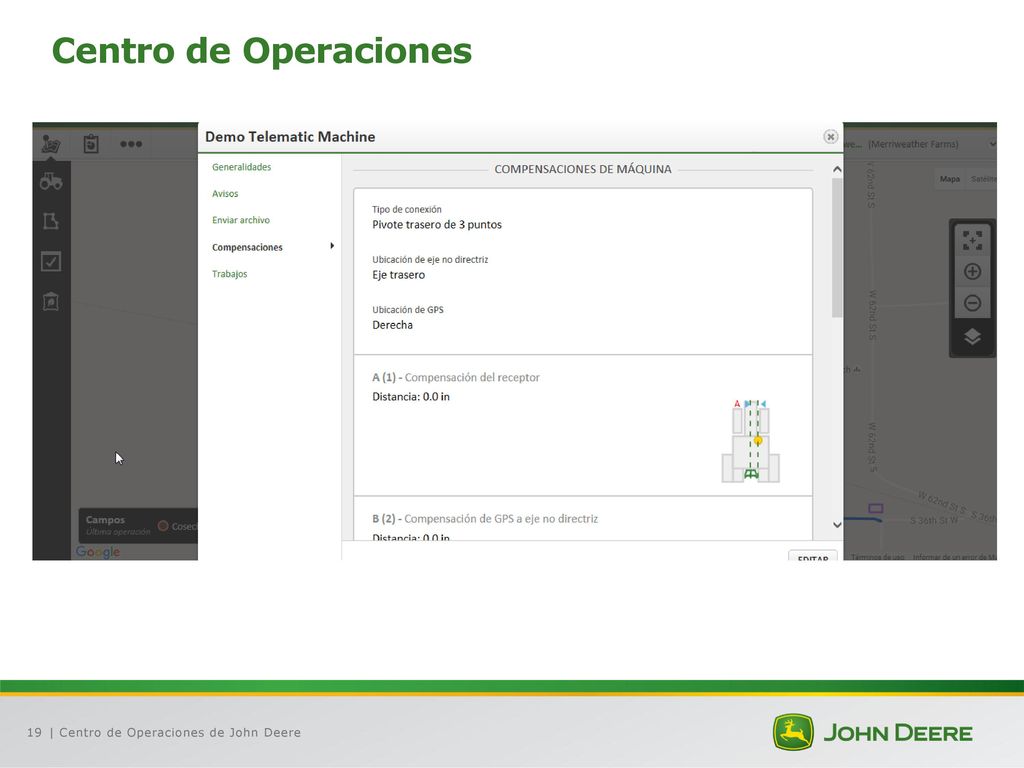
Task: Select the checkmark tasks icon in sidebar
Action: [x=51, y=261]
